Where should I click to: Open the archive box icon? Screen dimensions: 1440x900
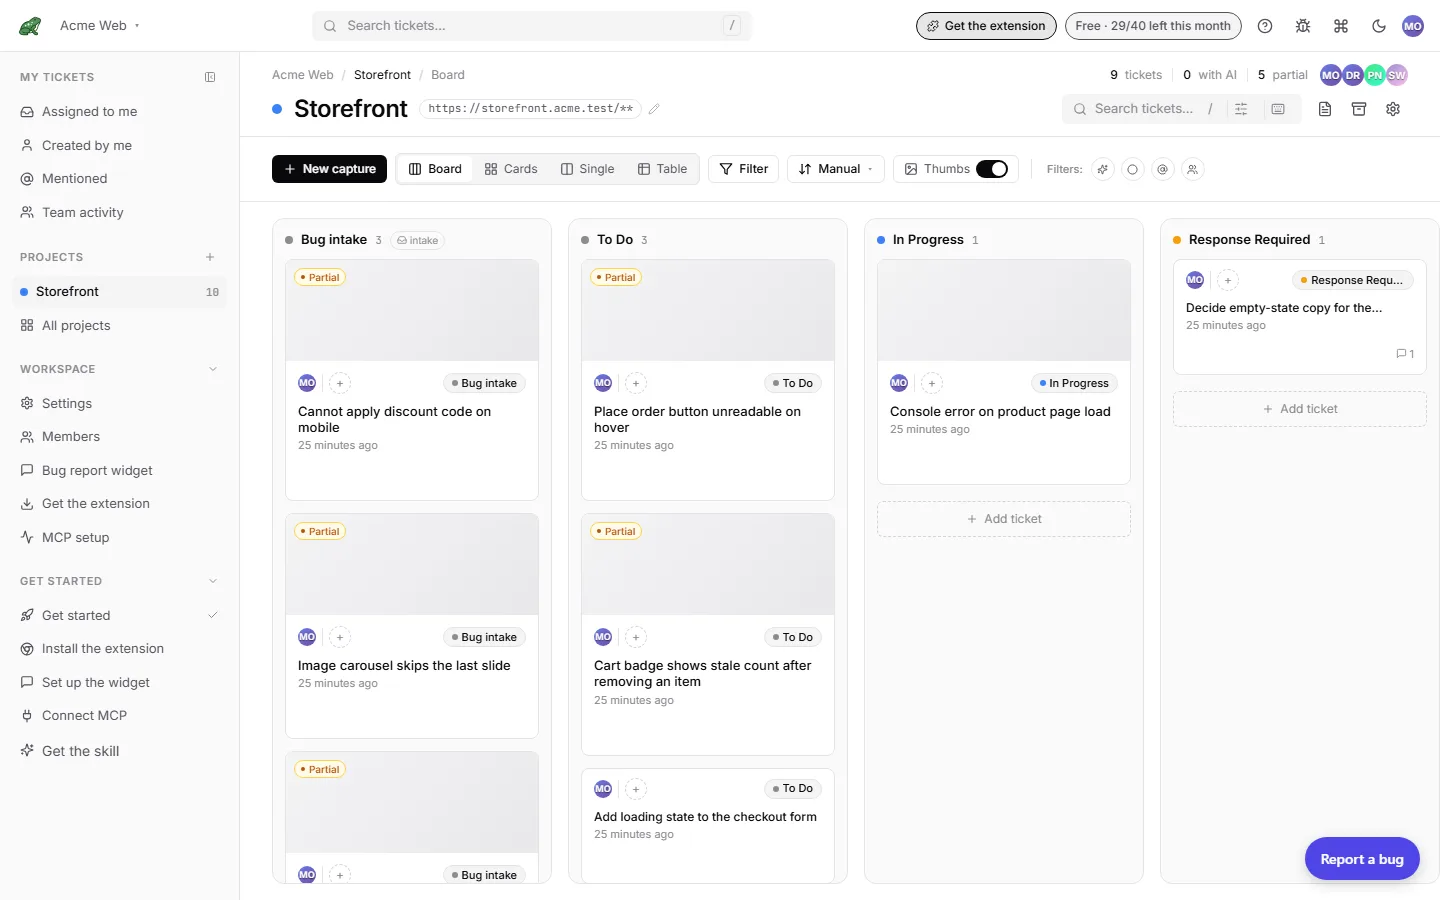pyautogui.click(x=1359, y=109)
